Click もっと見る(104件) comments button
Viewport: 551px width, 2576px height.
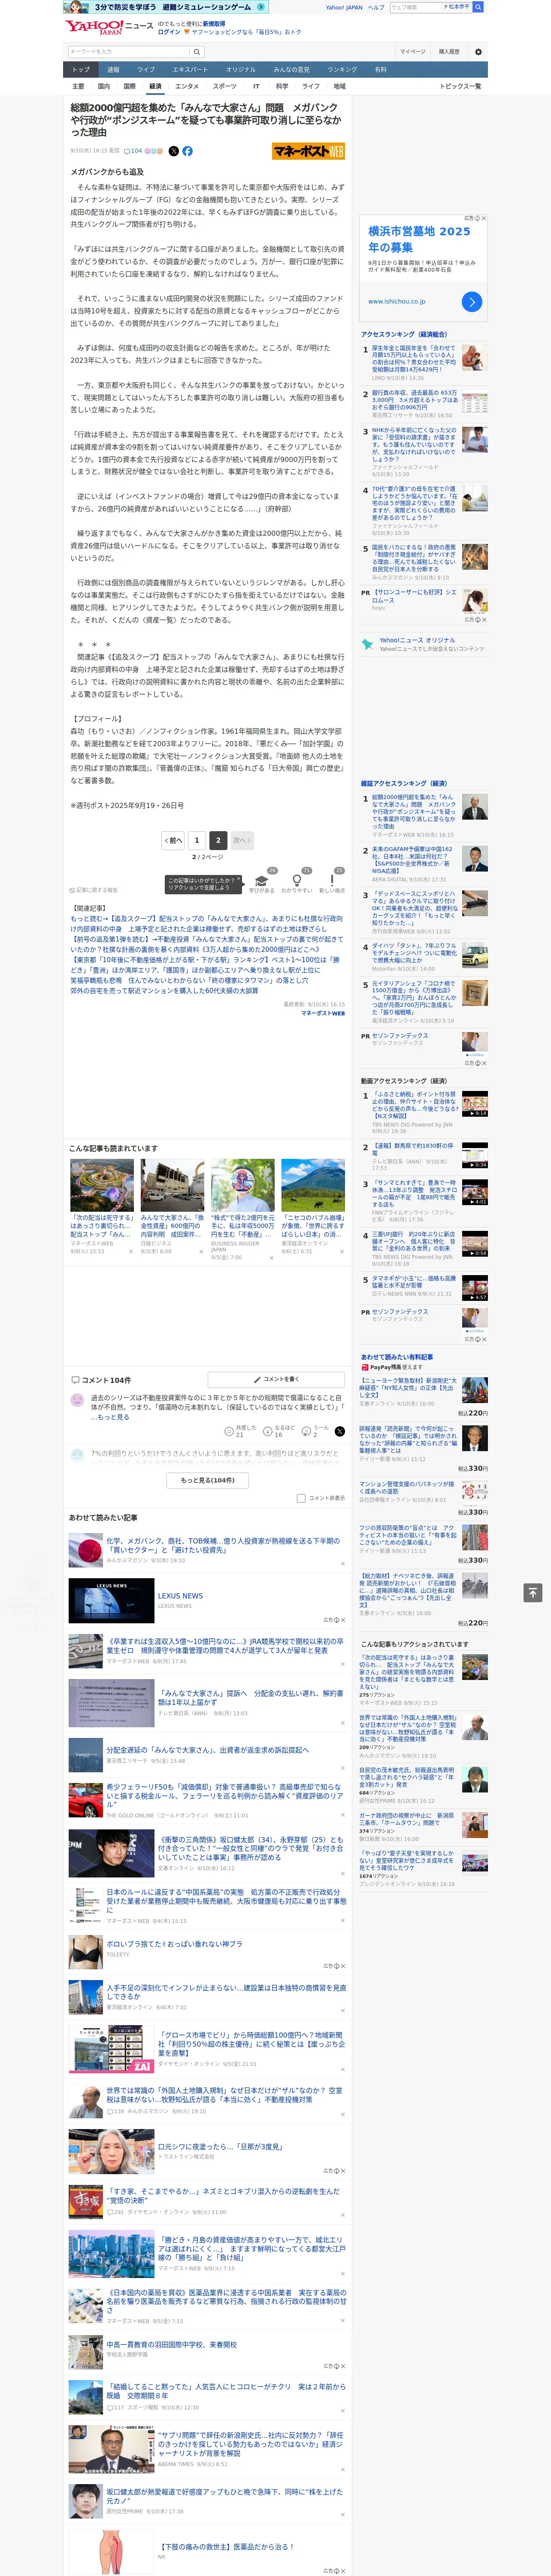tap(208, 1480)
